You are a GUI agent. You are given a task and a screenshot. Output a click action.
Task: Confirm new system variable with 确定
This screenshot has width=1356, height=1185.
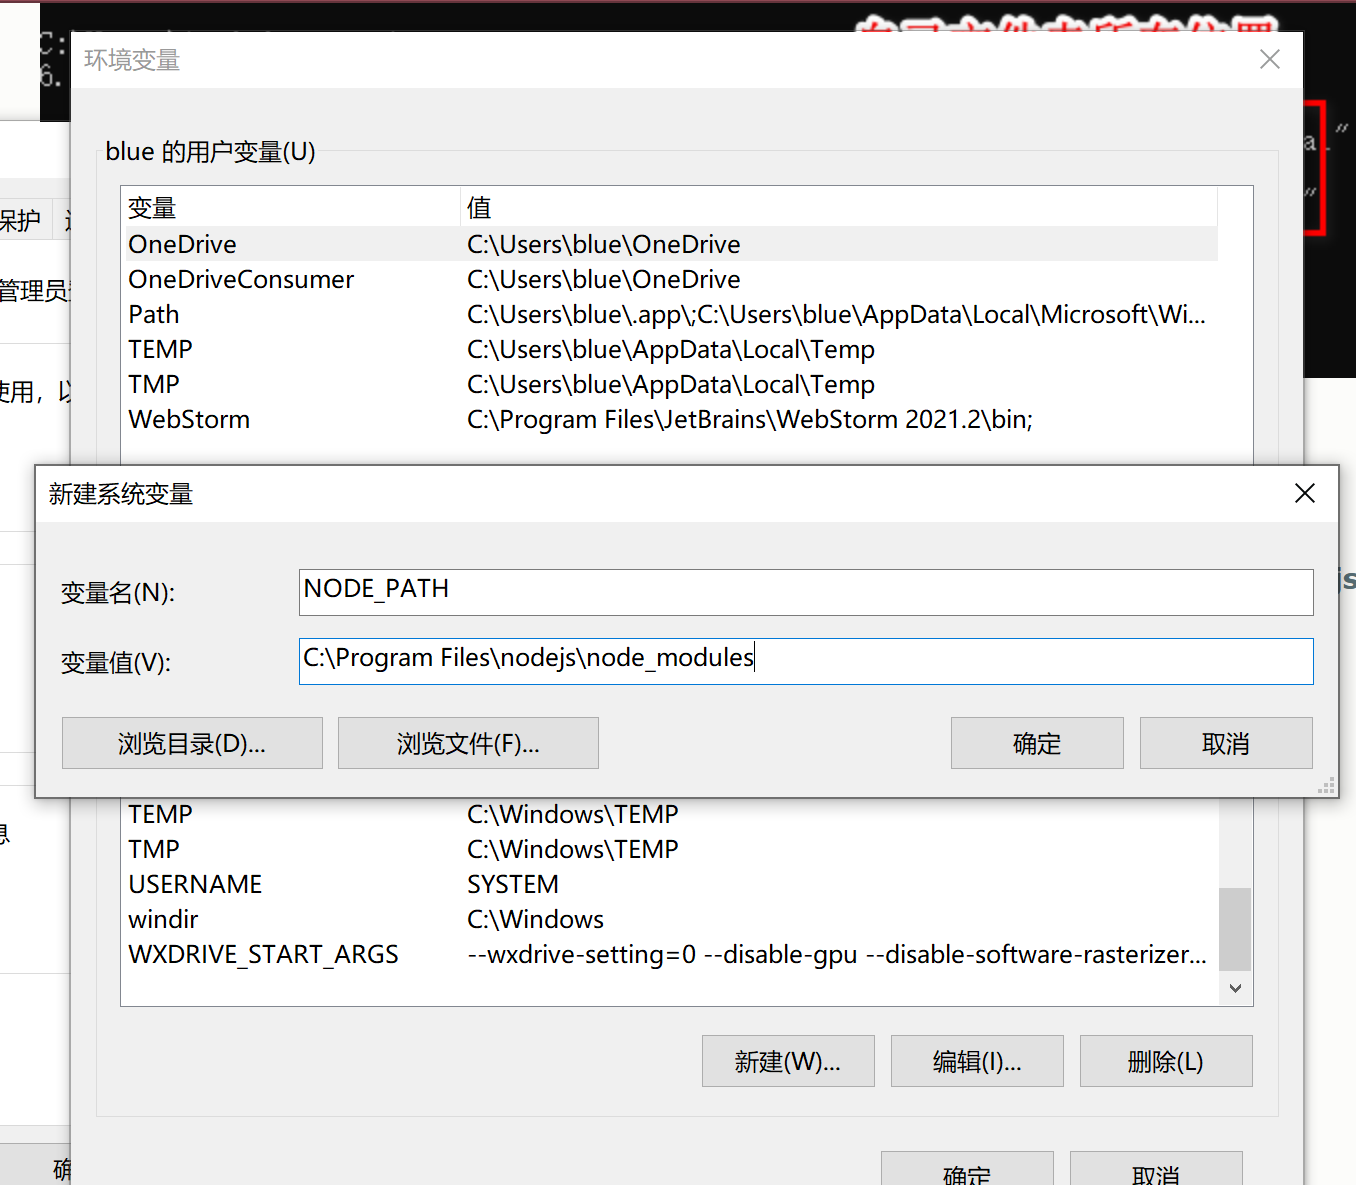point(1037,743)
